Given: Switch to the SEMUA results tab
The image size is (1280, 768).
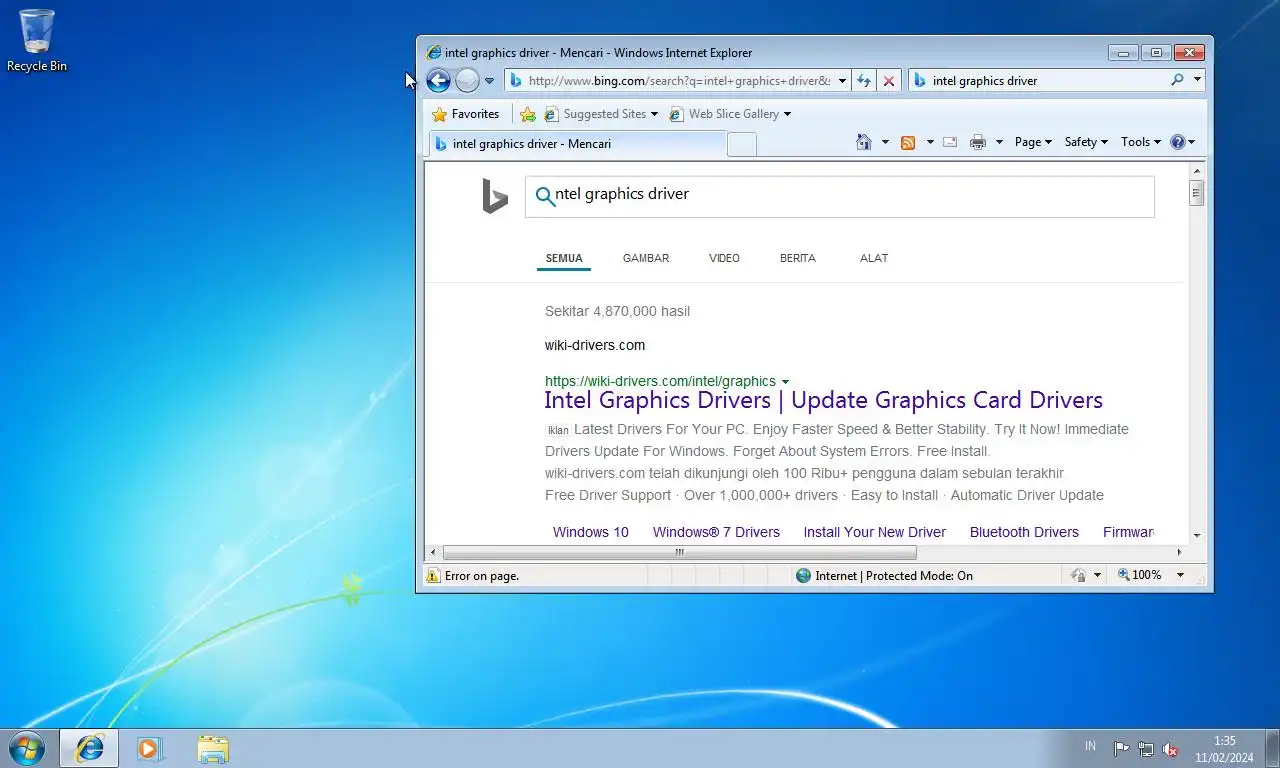Looking at the screenshot, I should pos(564,258).
